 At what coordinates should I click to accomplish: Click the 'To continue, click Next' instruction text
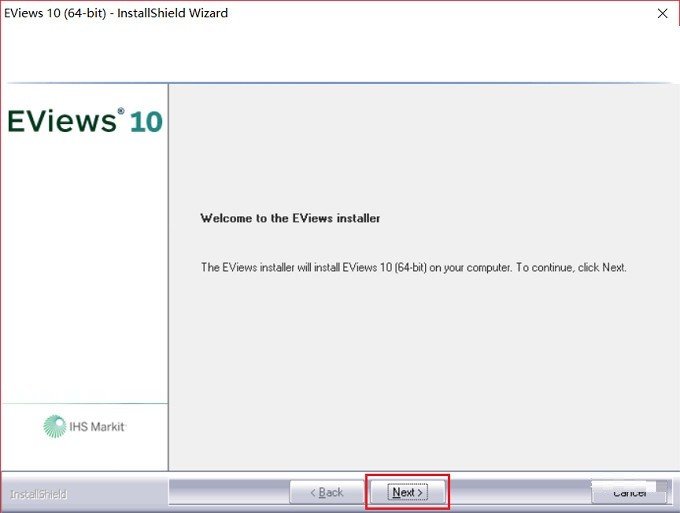tap(571, 267)
